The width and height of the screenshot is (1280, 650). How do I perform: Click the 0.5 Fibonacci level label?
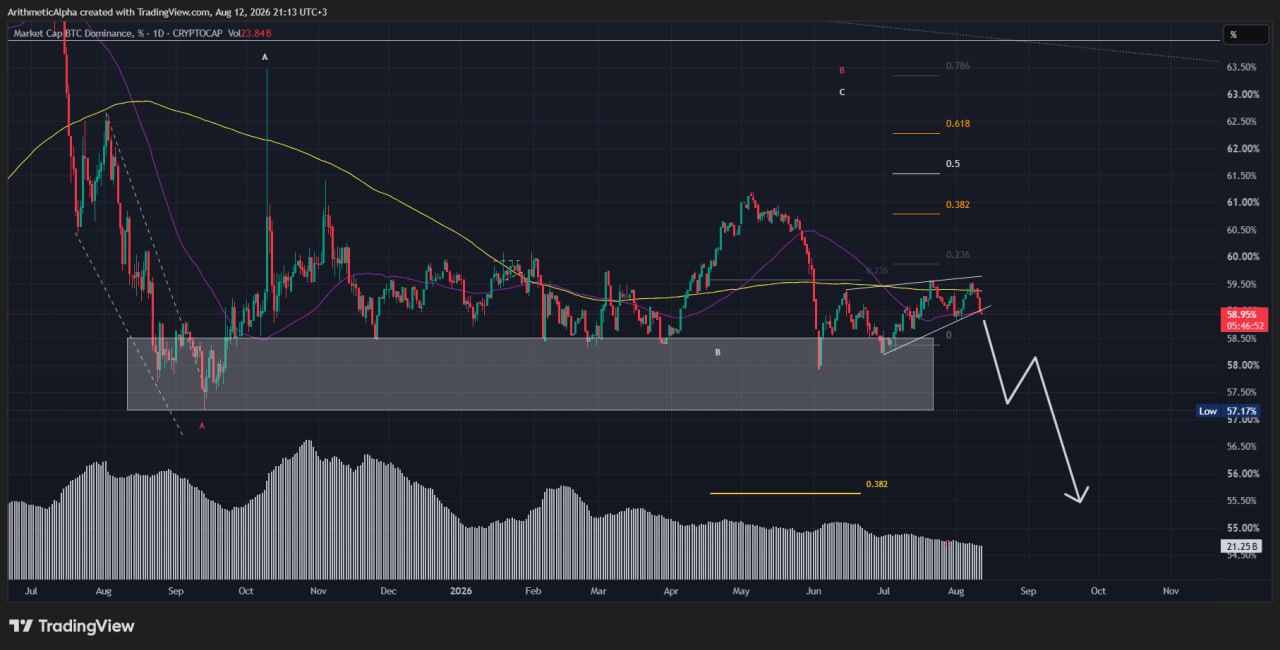[952, 163]
